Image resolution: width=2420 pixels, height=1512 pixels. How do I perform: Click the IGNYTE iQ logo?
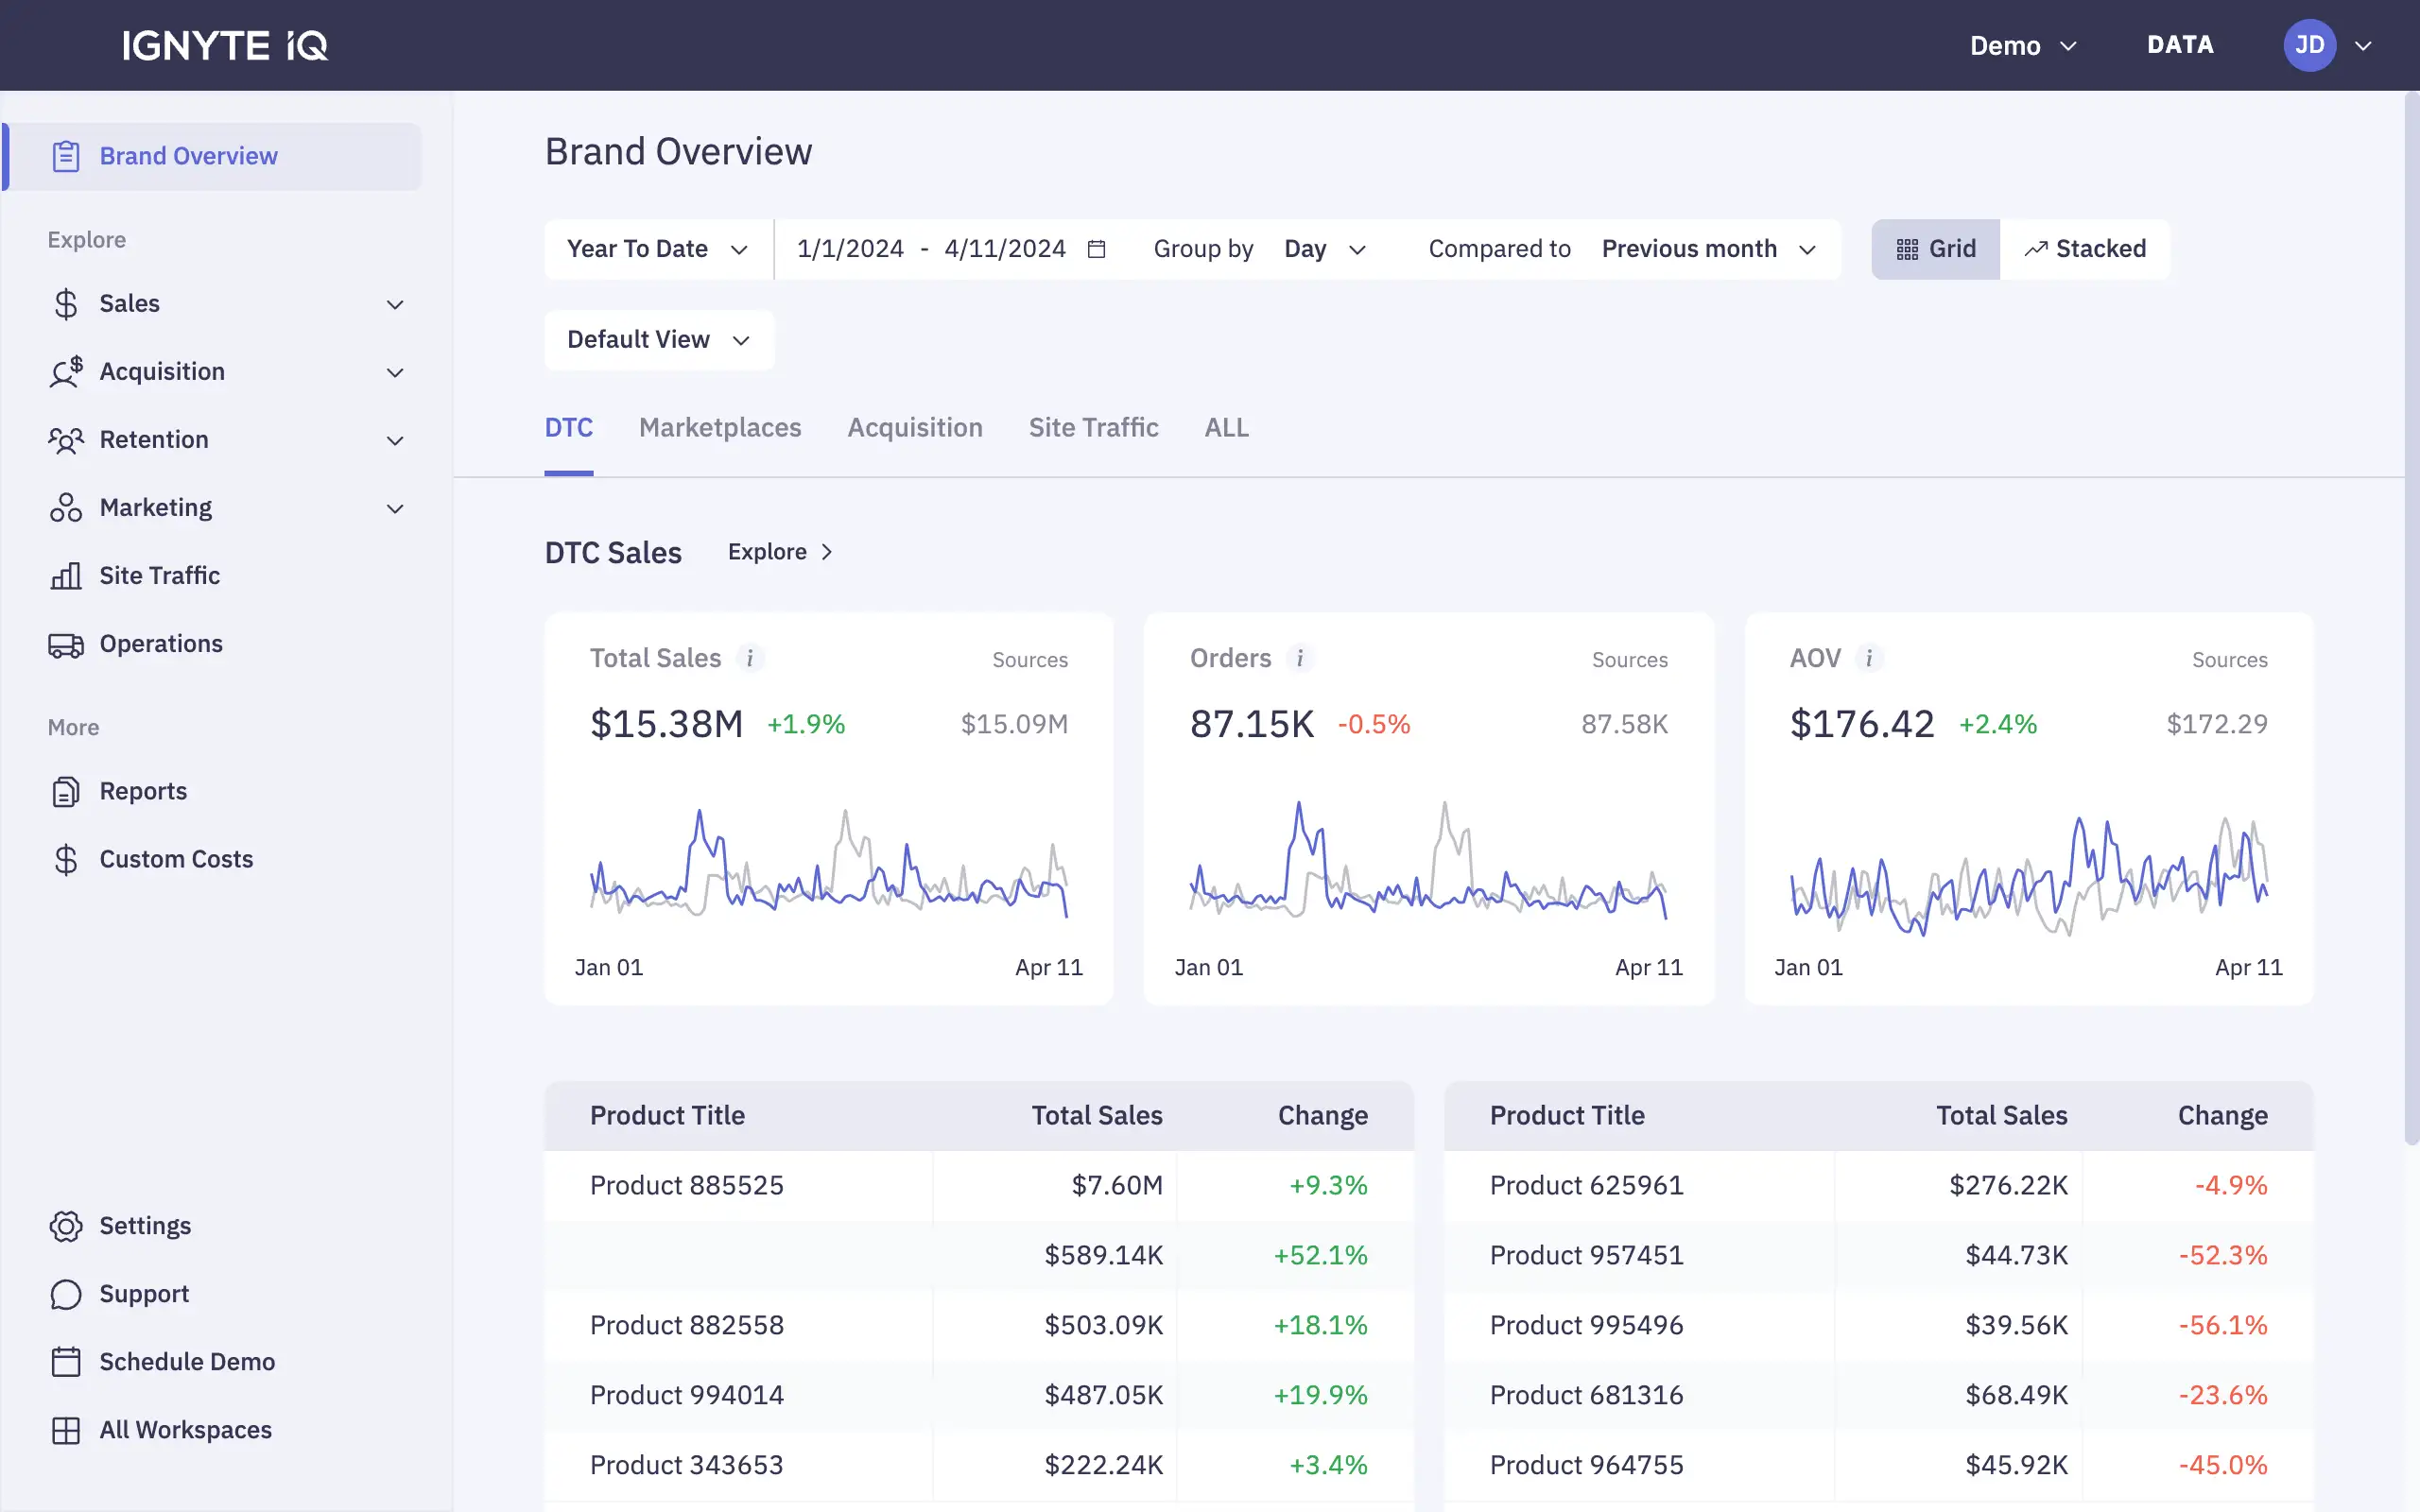coord(225,45)
